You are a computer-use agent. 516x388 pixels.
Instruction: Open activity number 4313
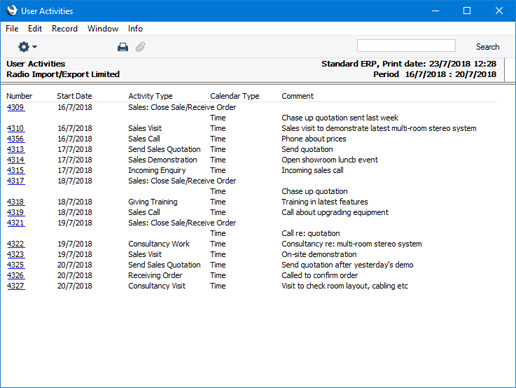coord(15,149)
